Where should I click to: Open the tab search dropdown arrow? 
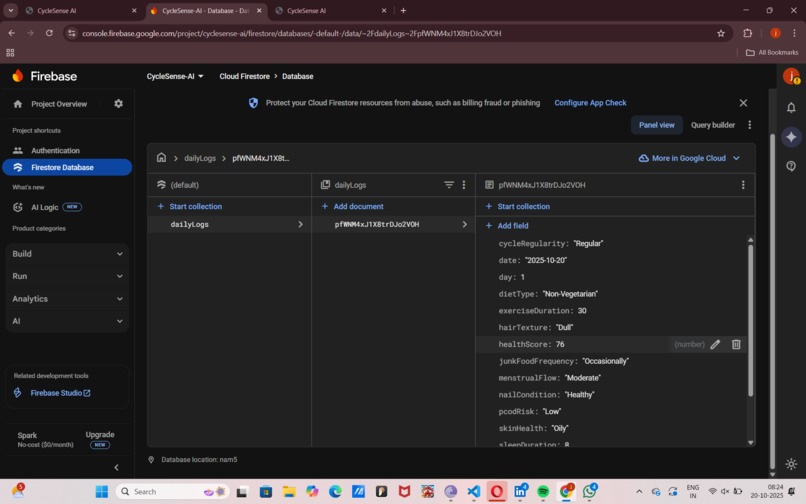[x=10, y=10]
